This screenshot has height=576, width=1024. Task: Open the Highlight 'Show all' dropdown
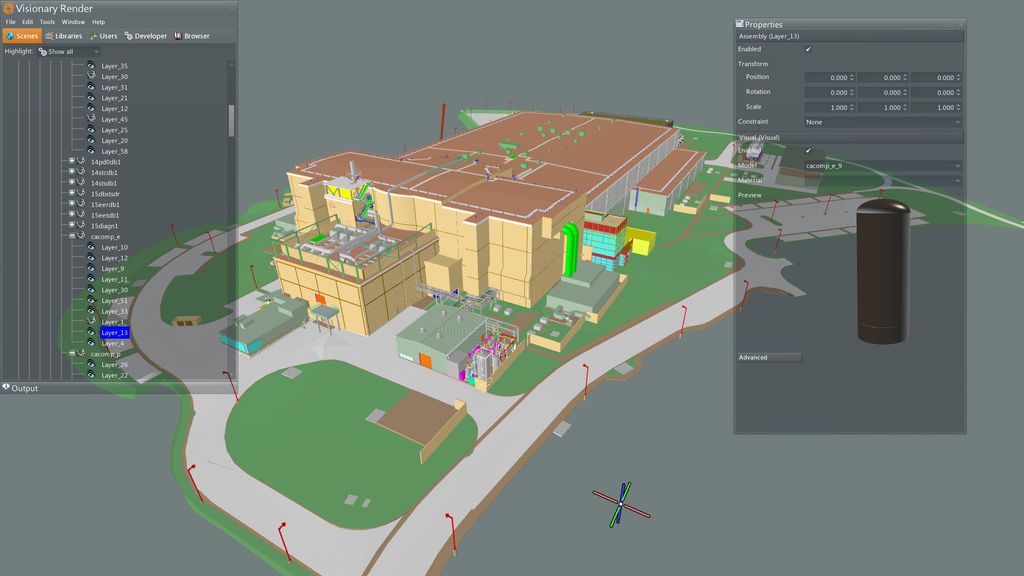[69, 51]
